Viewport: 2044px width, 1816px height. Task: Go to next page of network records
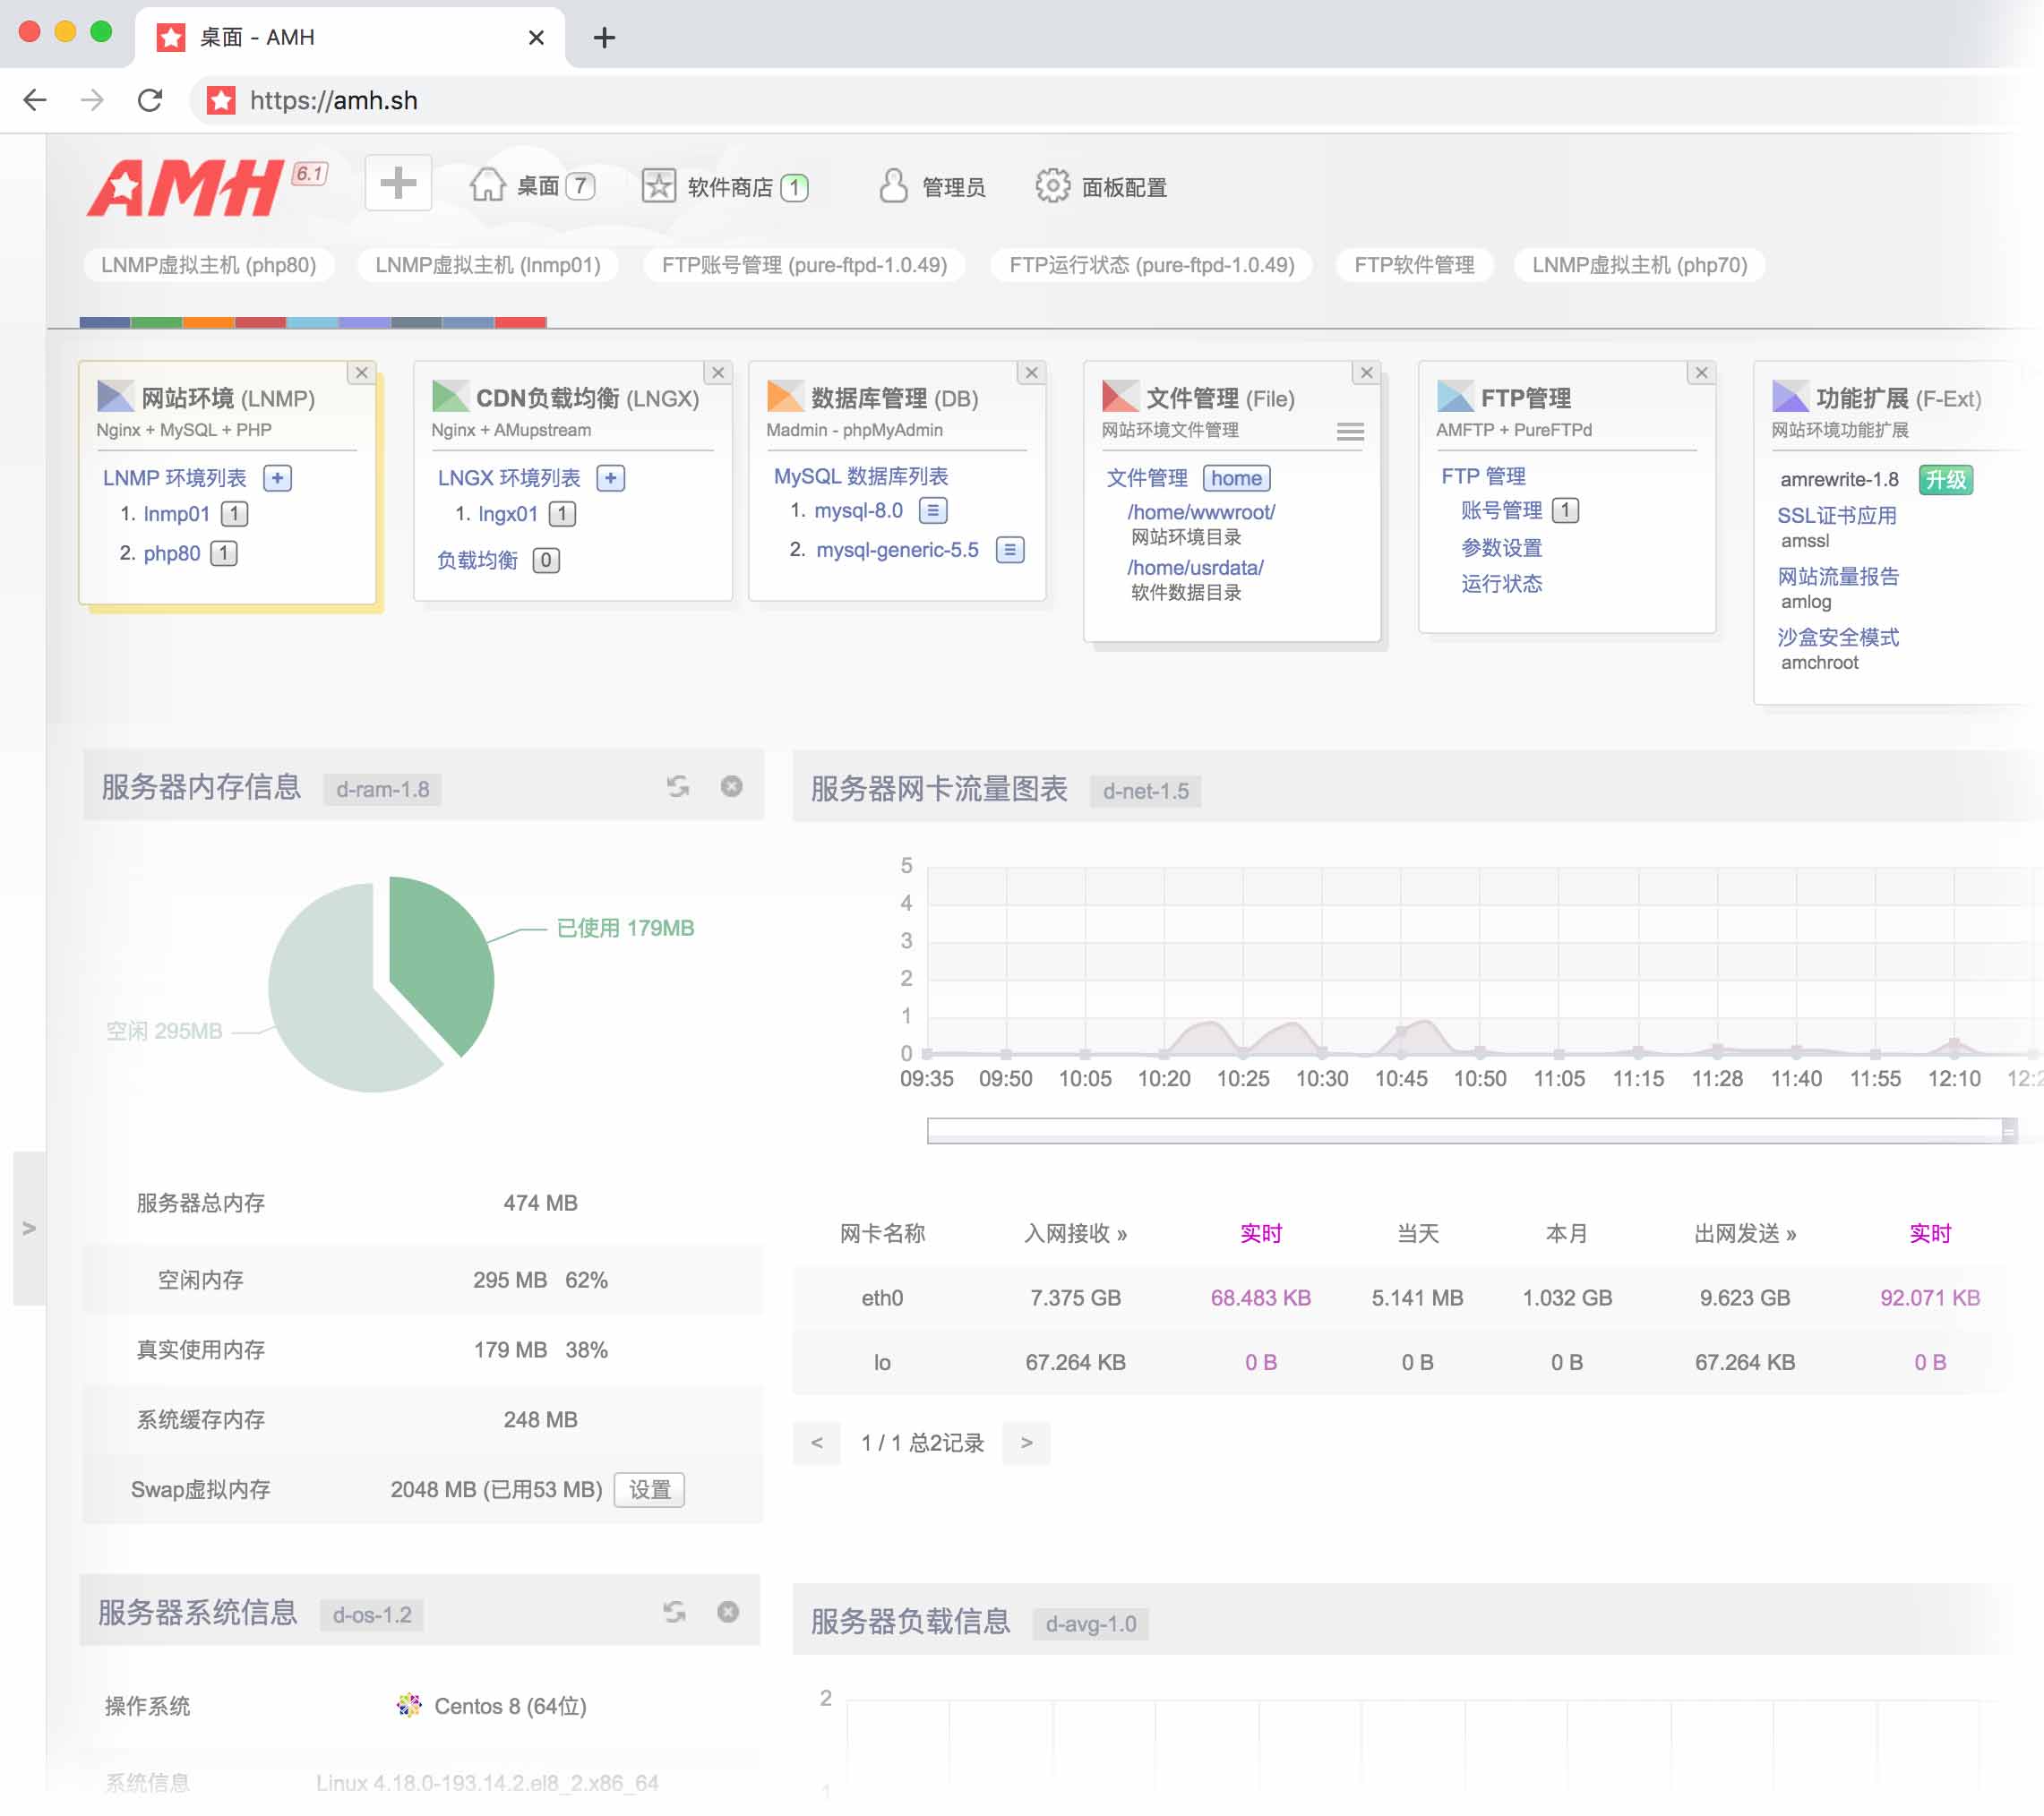coord(1026,1442)
